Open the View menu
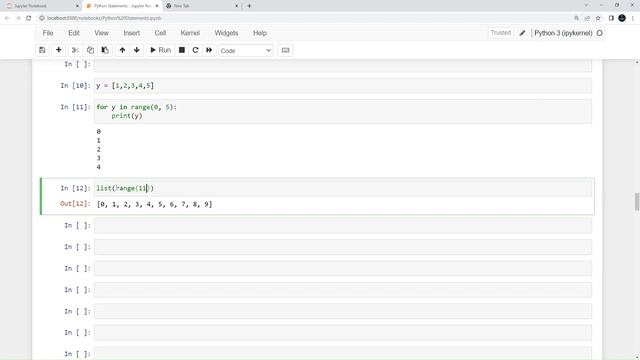The height and width of the screenshot is (360, 640). click(102, 33)
